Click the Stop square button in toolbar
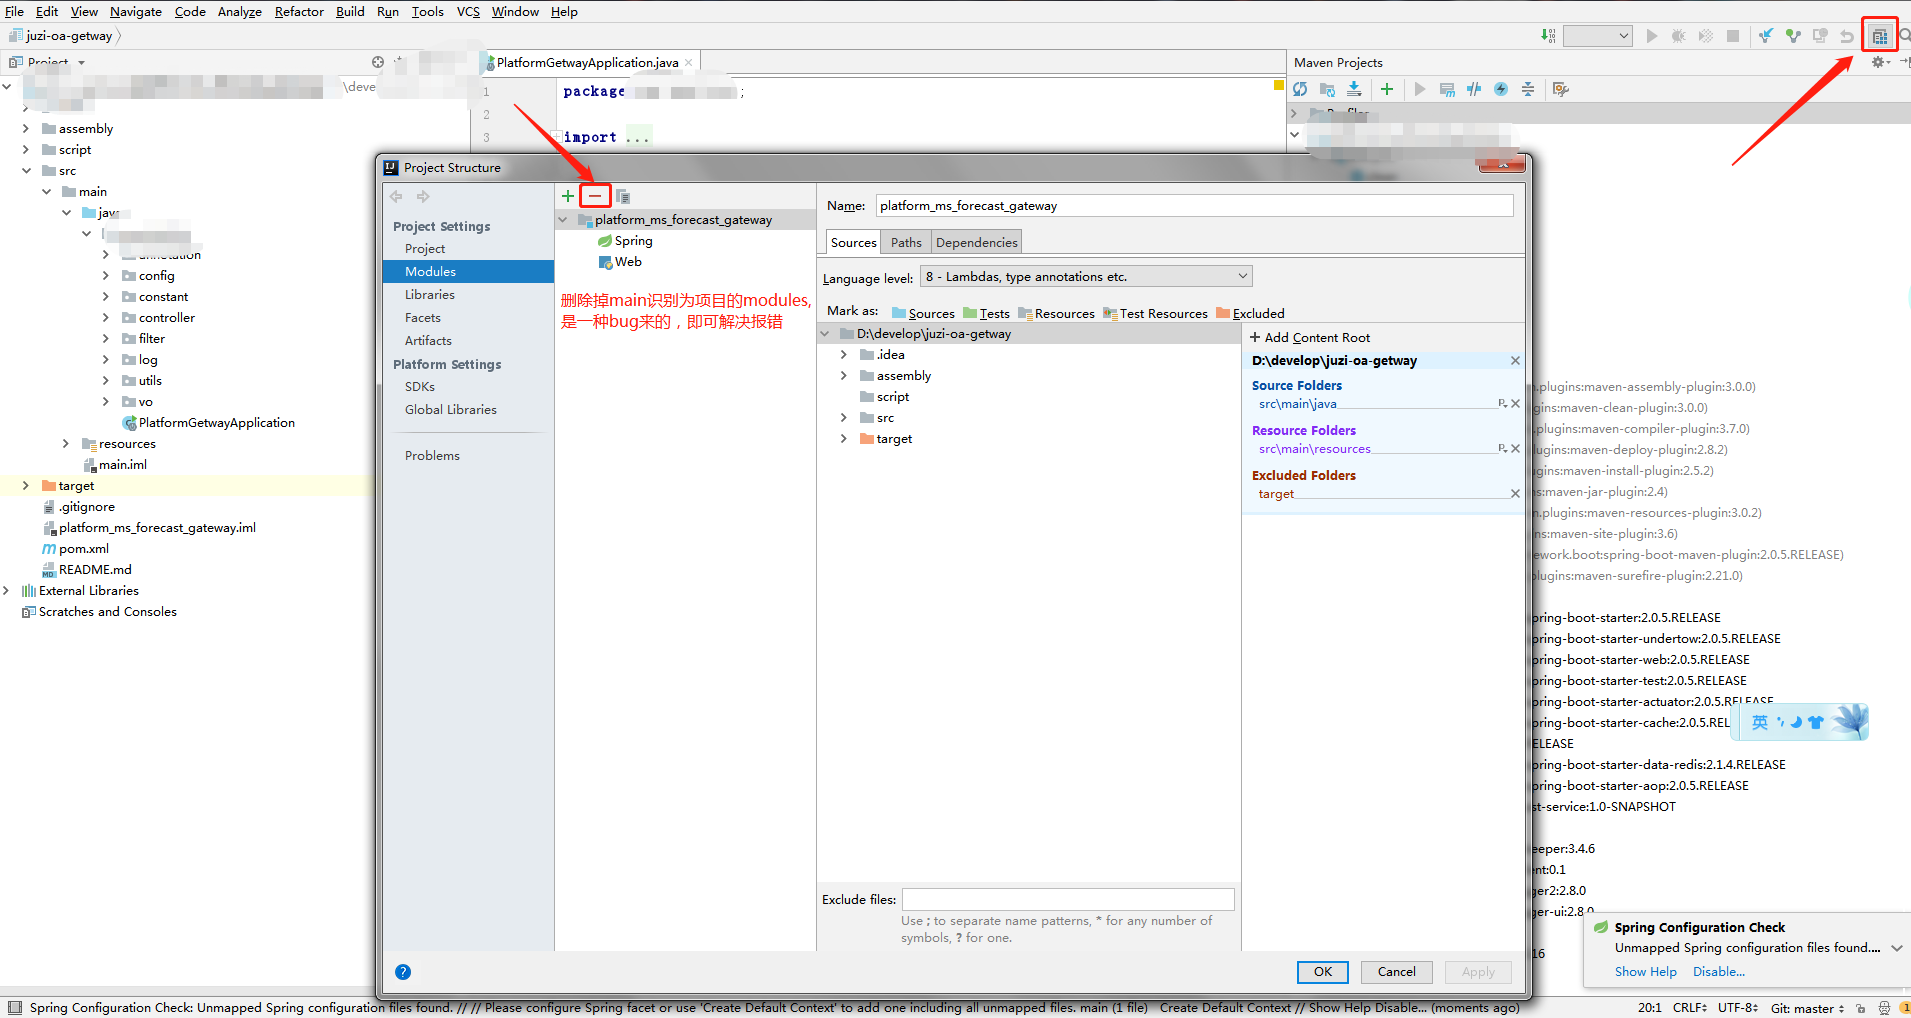 point(1733,36)
